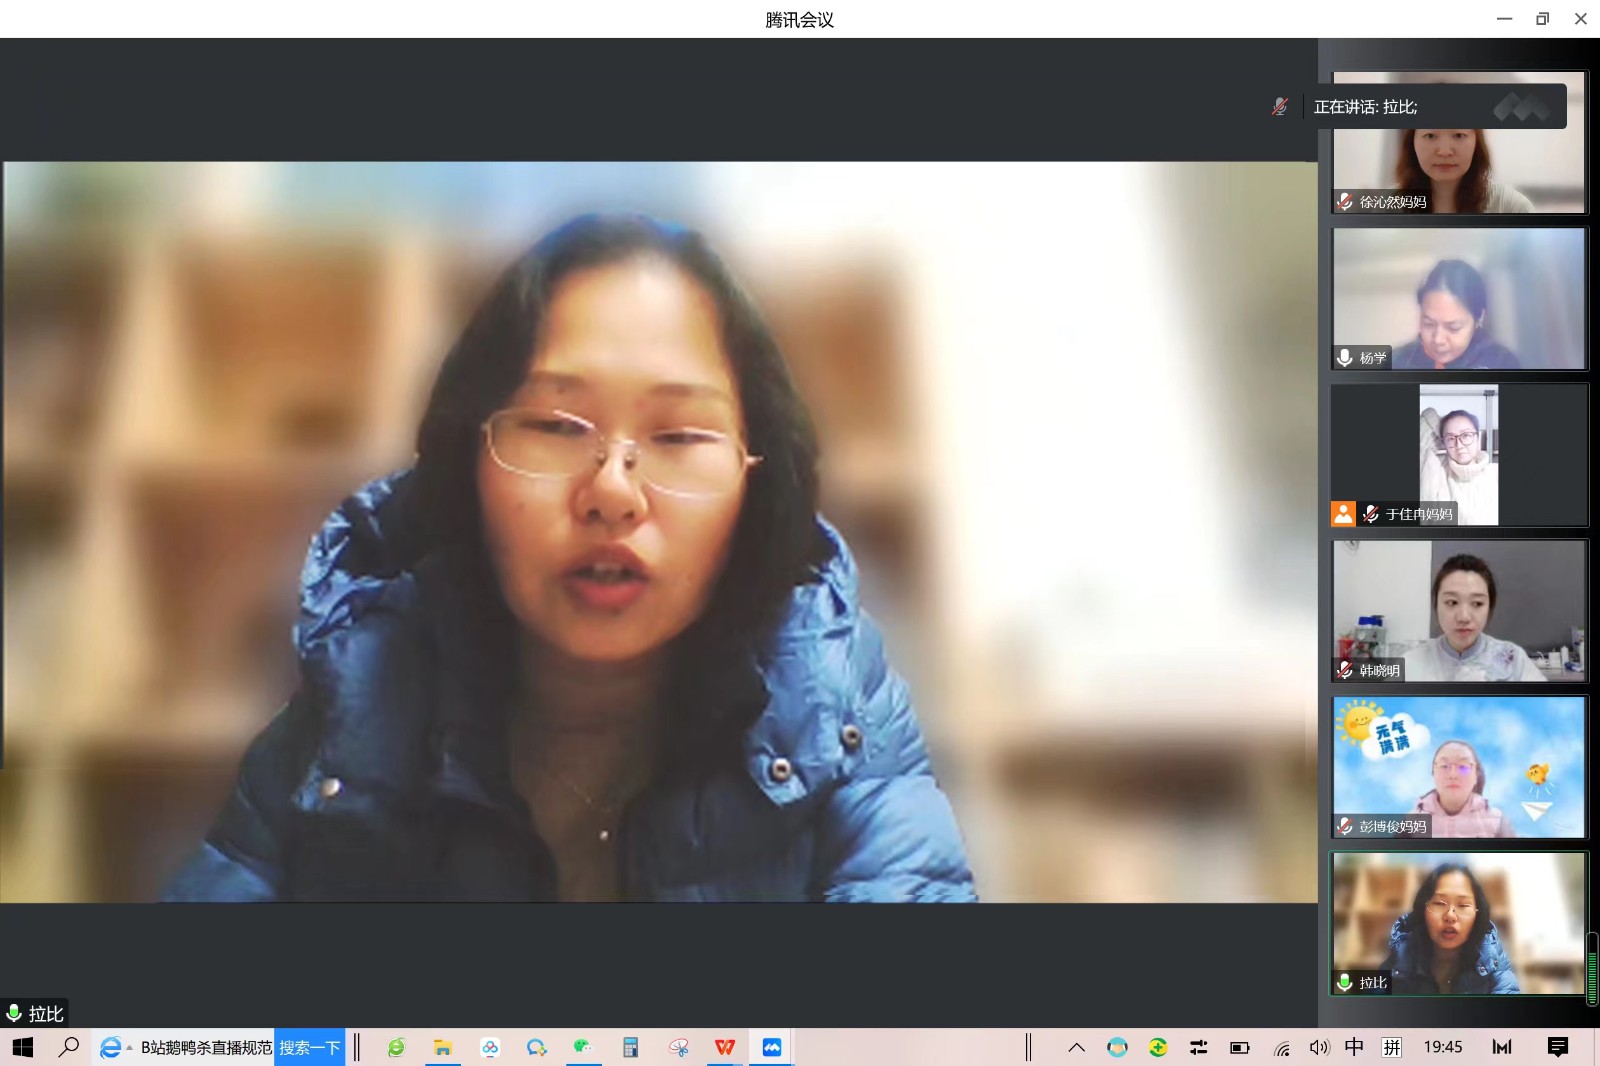
Task: Click active mic icon on 拉比 sidebar tile
Action: pos(1345,982)
